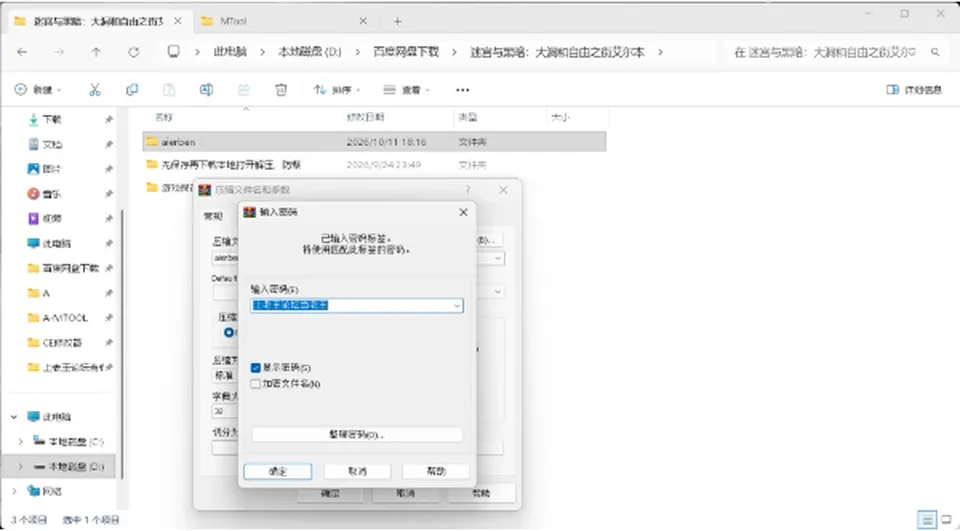Click 百度网盘下载 breadcrumb in address bar
The width and height of the screenshot is (960, 531).
tap(406, 52)
